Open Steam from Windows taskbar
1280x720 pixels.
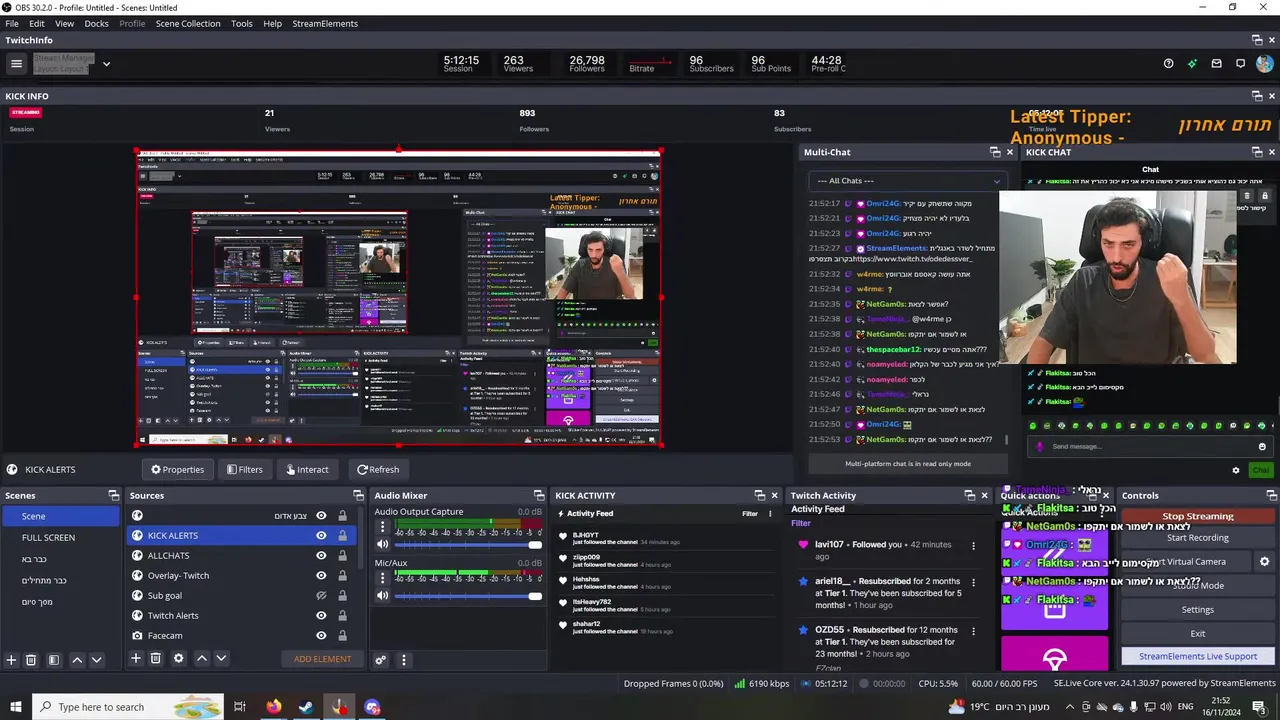coord(306,707)
